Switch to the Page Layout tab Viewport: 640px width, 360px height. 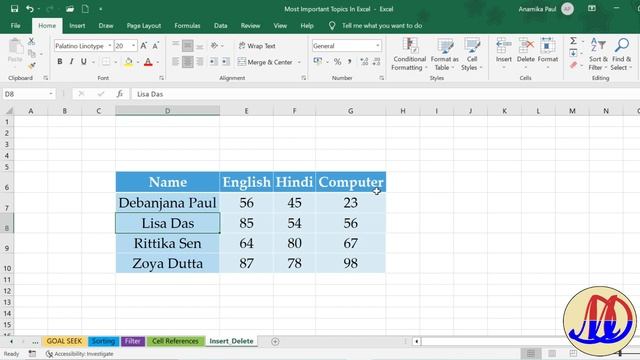[x=144, y=26]
